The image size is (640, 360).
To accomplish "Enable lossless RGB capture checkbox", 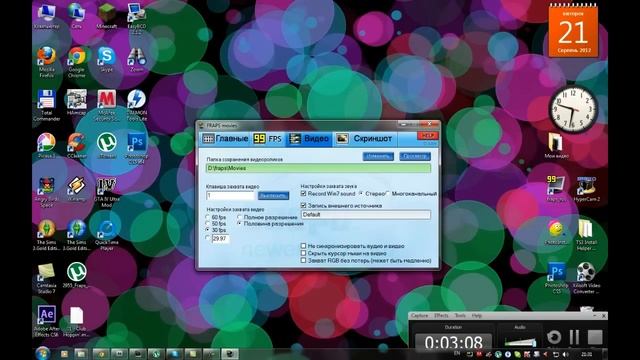I will pyautogui.click(x=303, y=260).
